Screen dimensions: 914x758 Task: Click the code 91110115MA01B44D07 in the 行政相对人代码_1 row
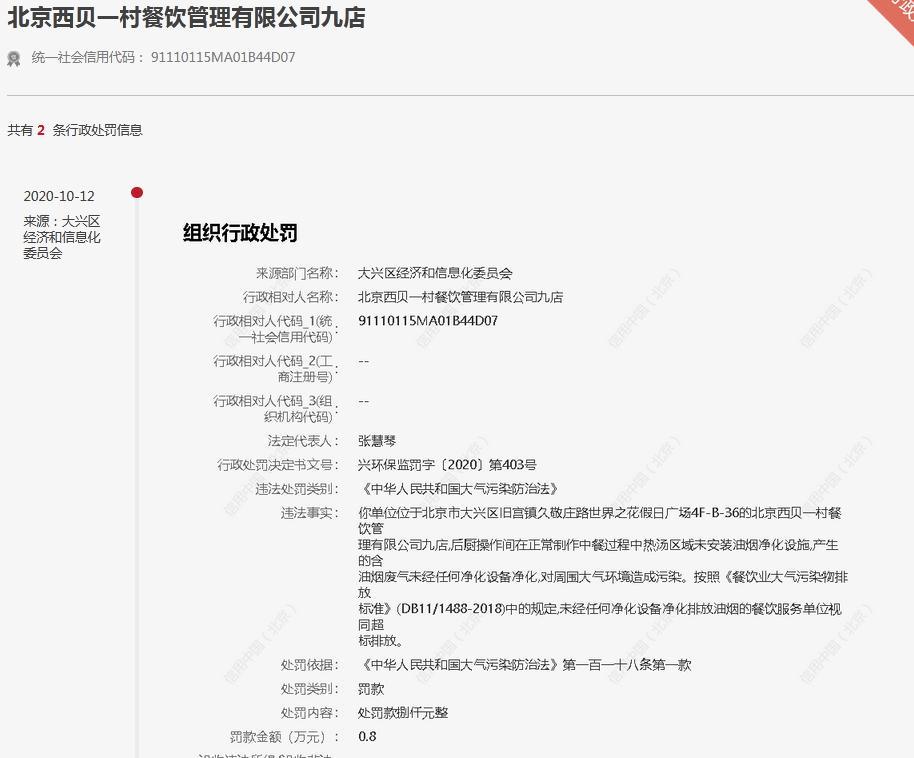(428, 321)
